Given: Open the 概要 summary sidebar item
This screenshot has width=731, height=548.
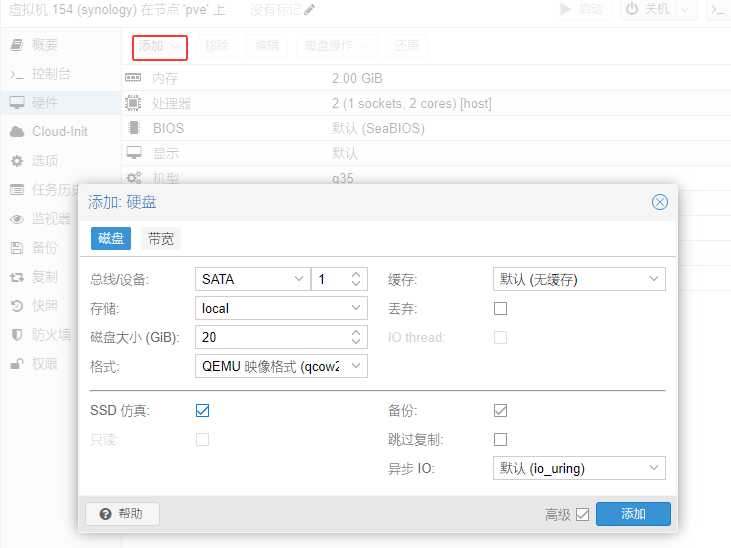Looking at the screenshot, I should 44,45.
